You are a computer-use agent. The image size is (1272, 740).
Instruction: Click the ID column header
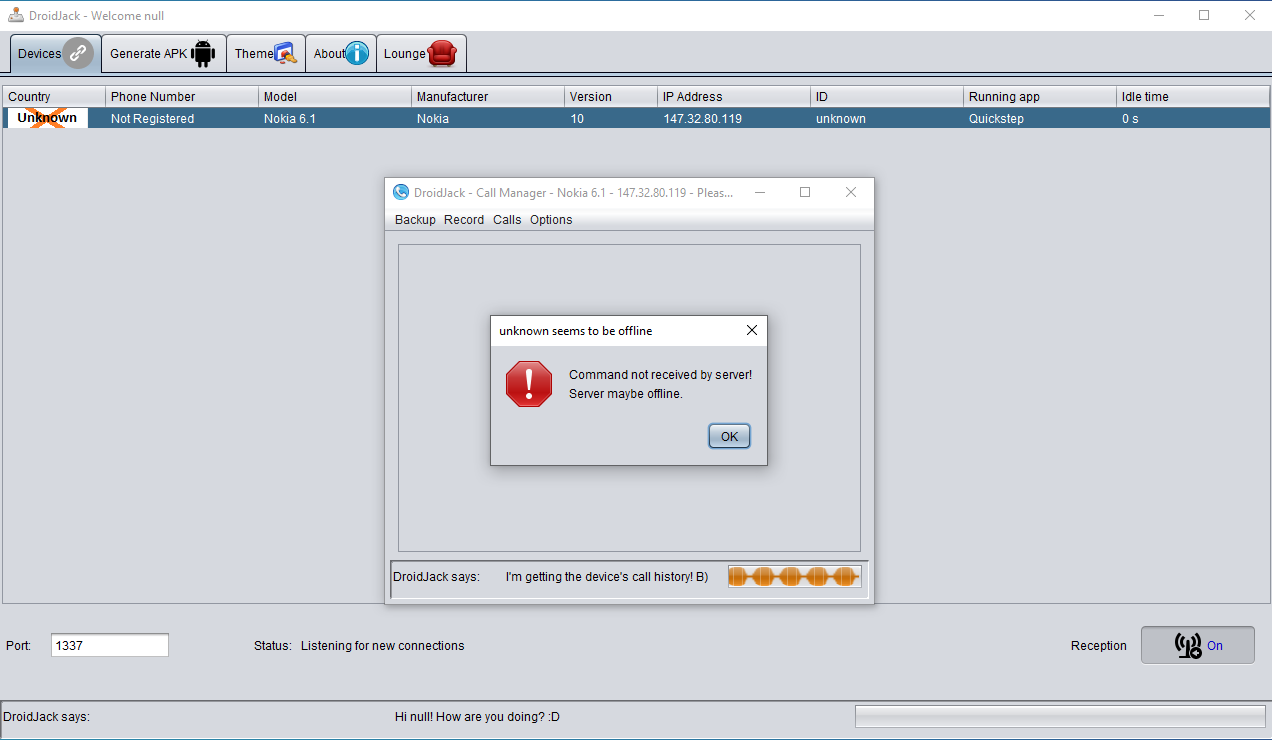click(x=887, y=97)
